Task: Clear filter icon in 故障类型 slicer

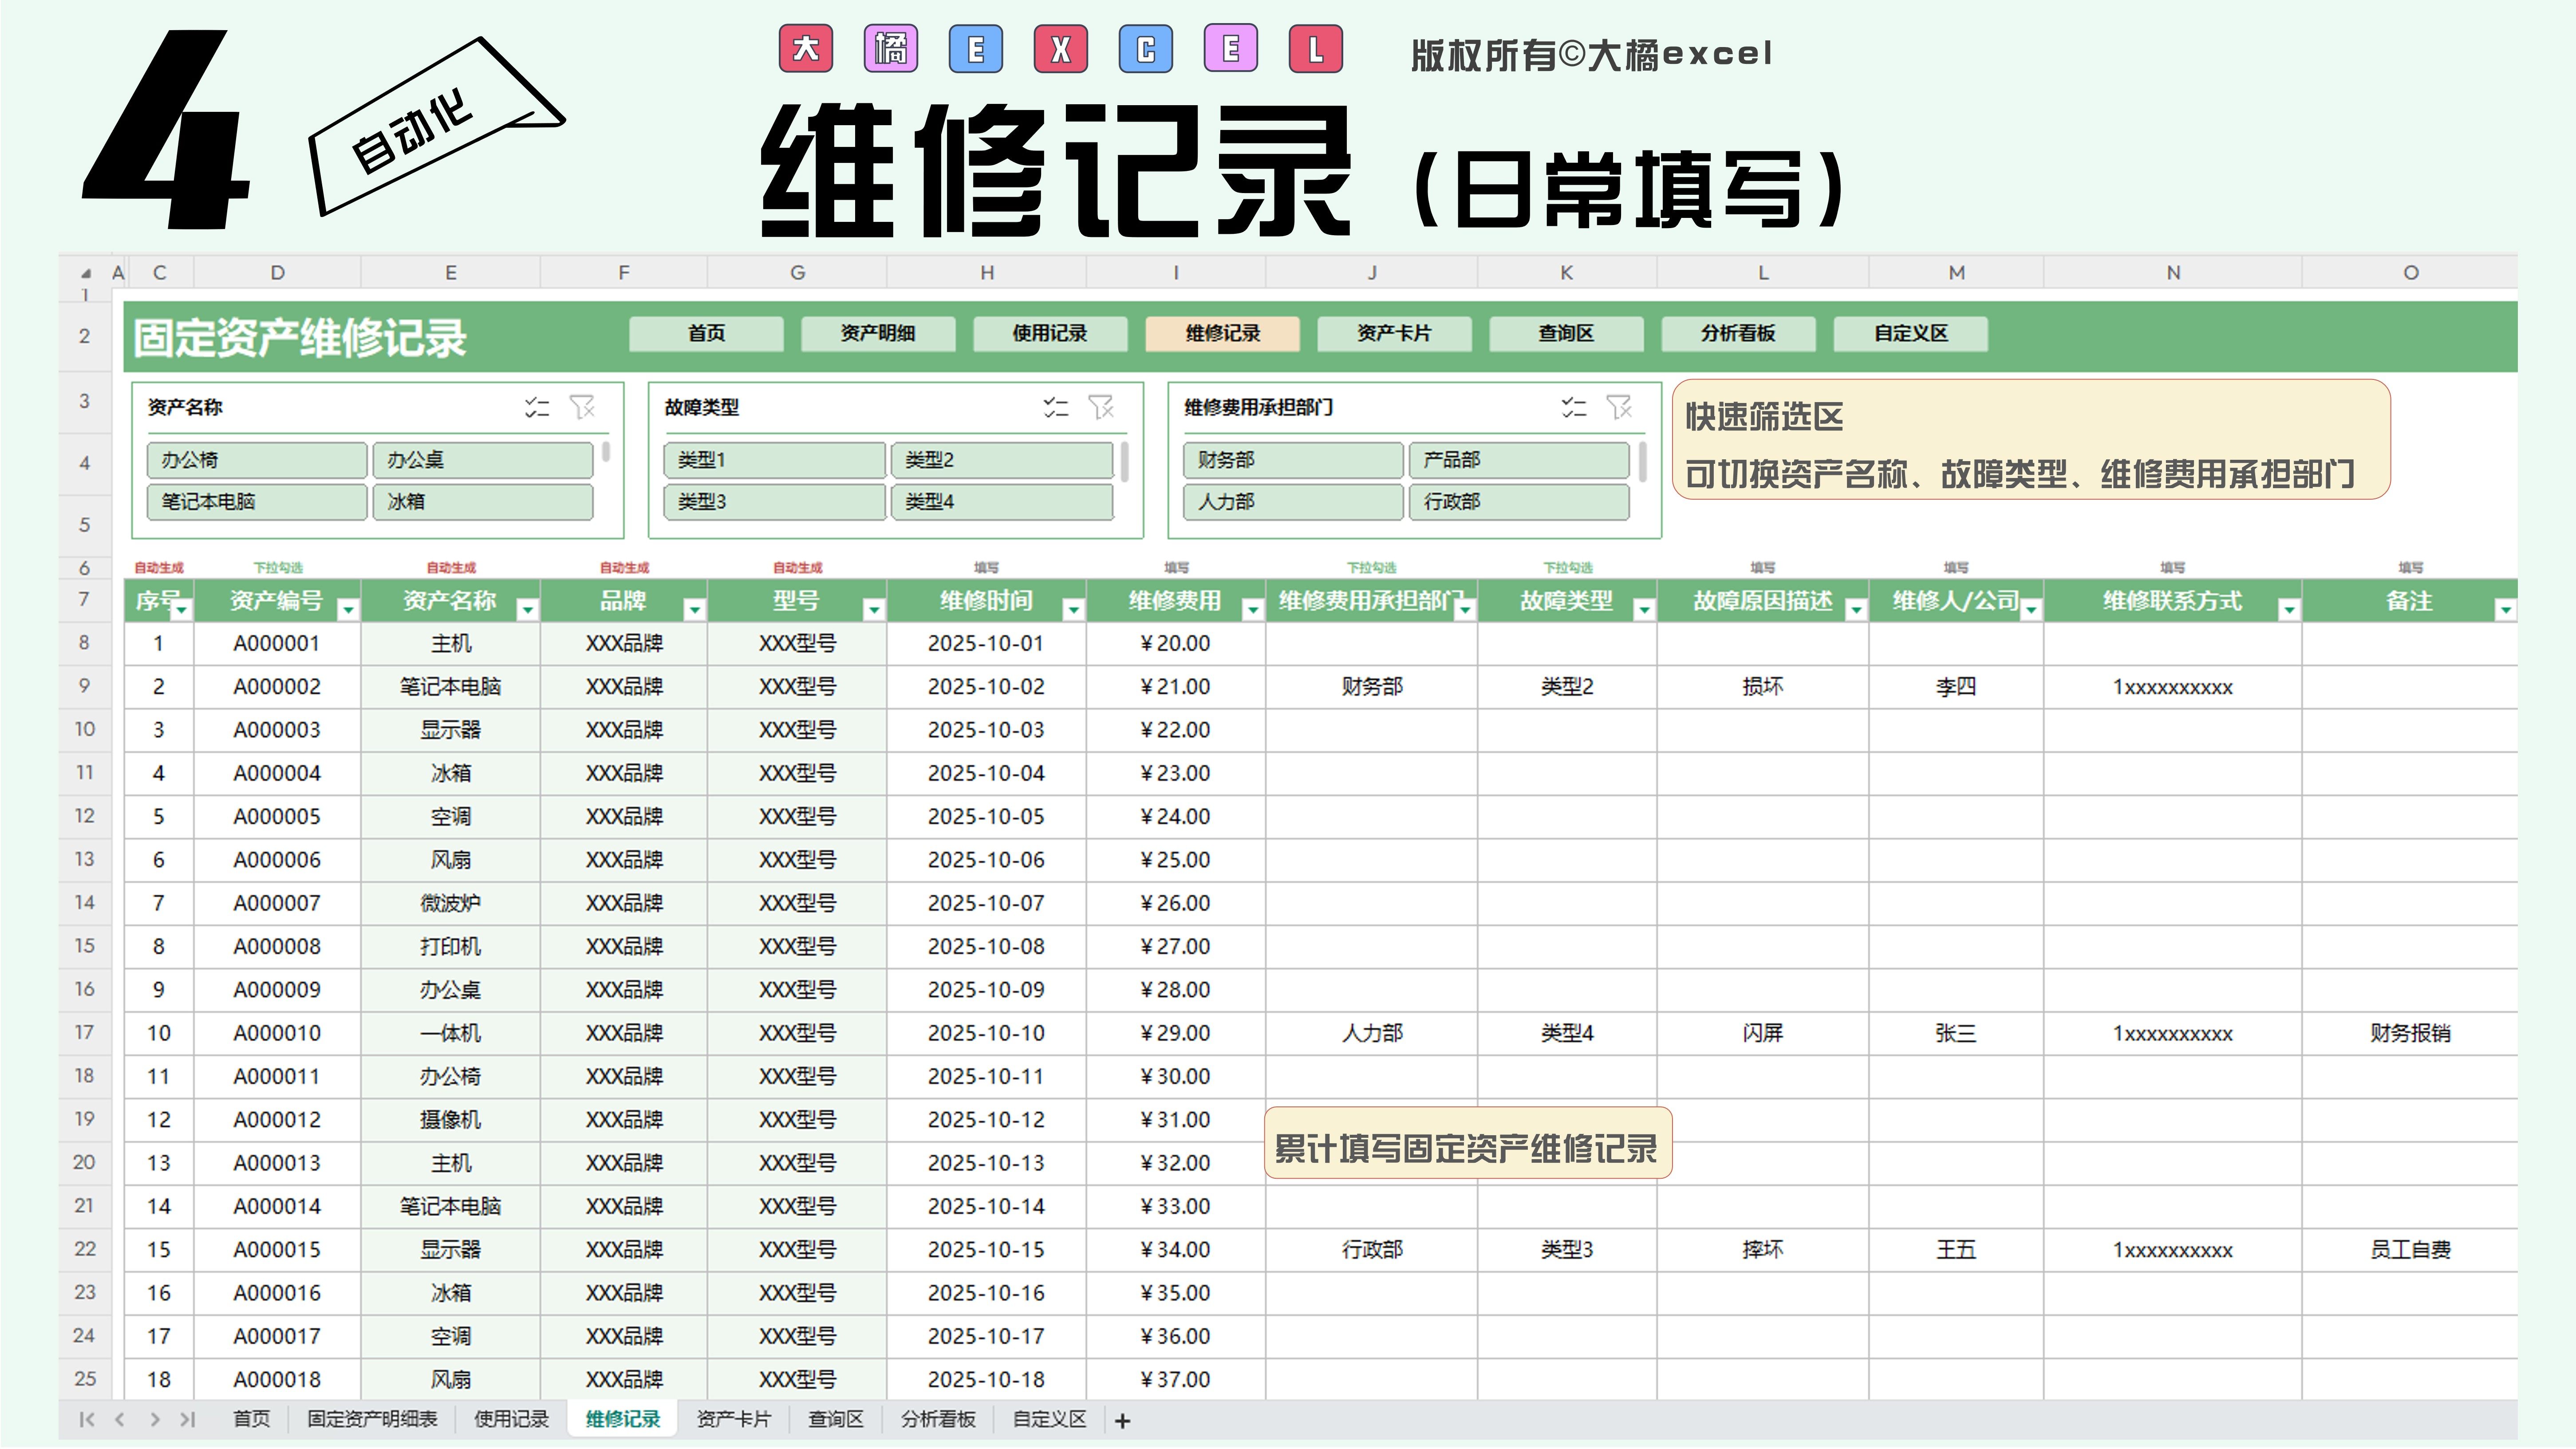Action: pos(1101,407)
